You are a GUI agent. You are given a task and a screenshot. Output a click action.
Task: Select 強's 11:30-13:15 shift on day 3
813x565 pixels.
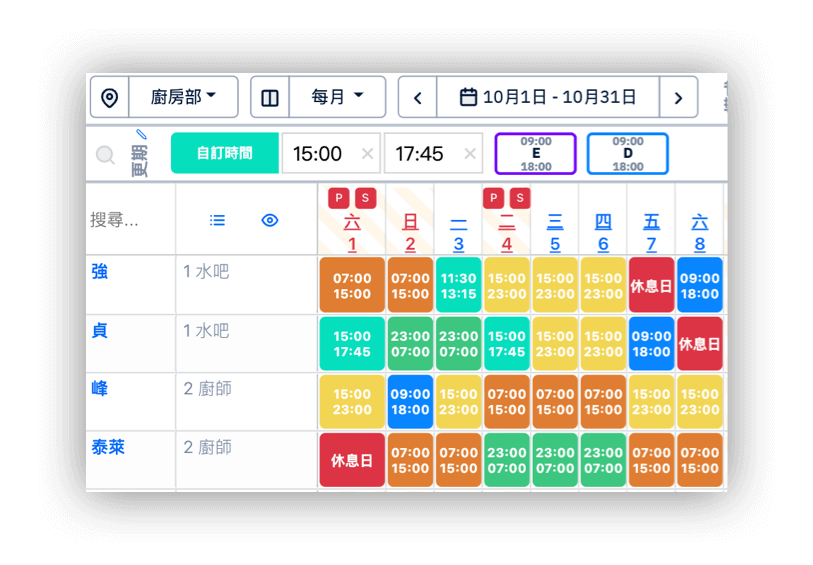(x=458, y=285)
